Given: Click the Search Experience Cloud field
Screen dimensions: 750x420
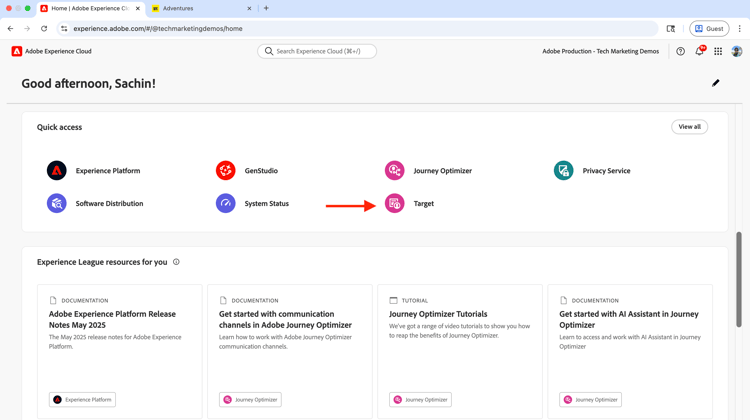Looking at the screenshot, I should click(317, 51).
